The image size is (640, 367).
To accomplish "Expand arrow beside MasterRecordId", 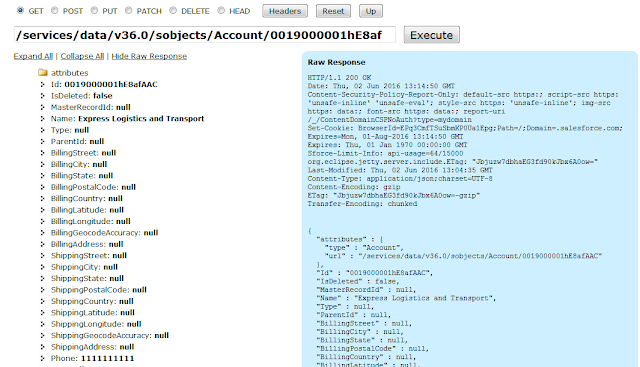I will point(42,107).
